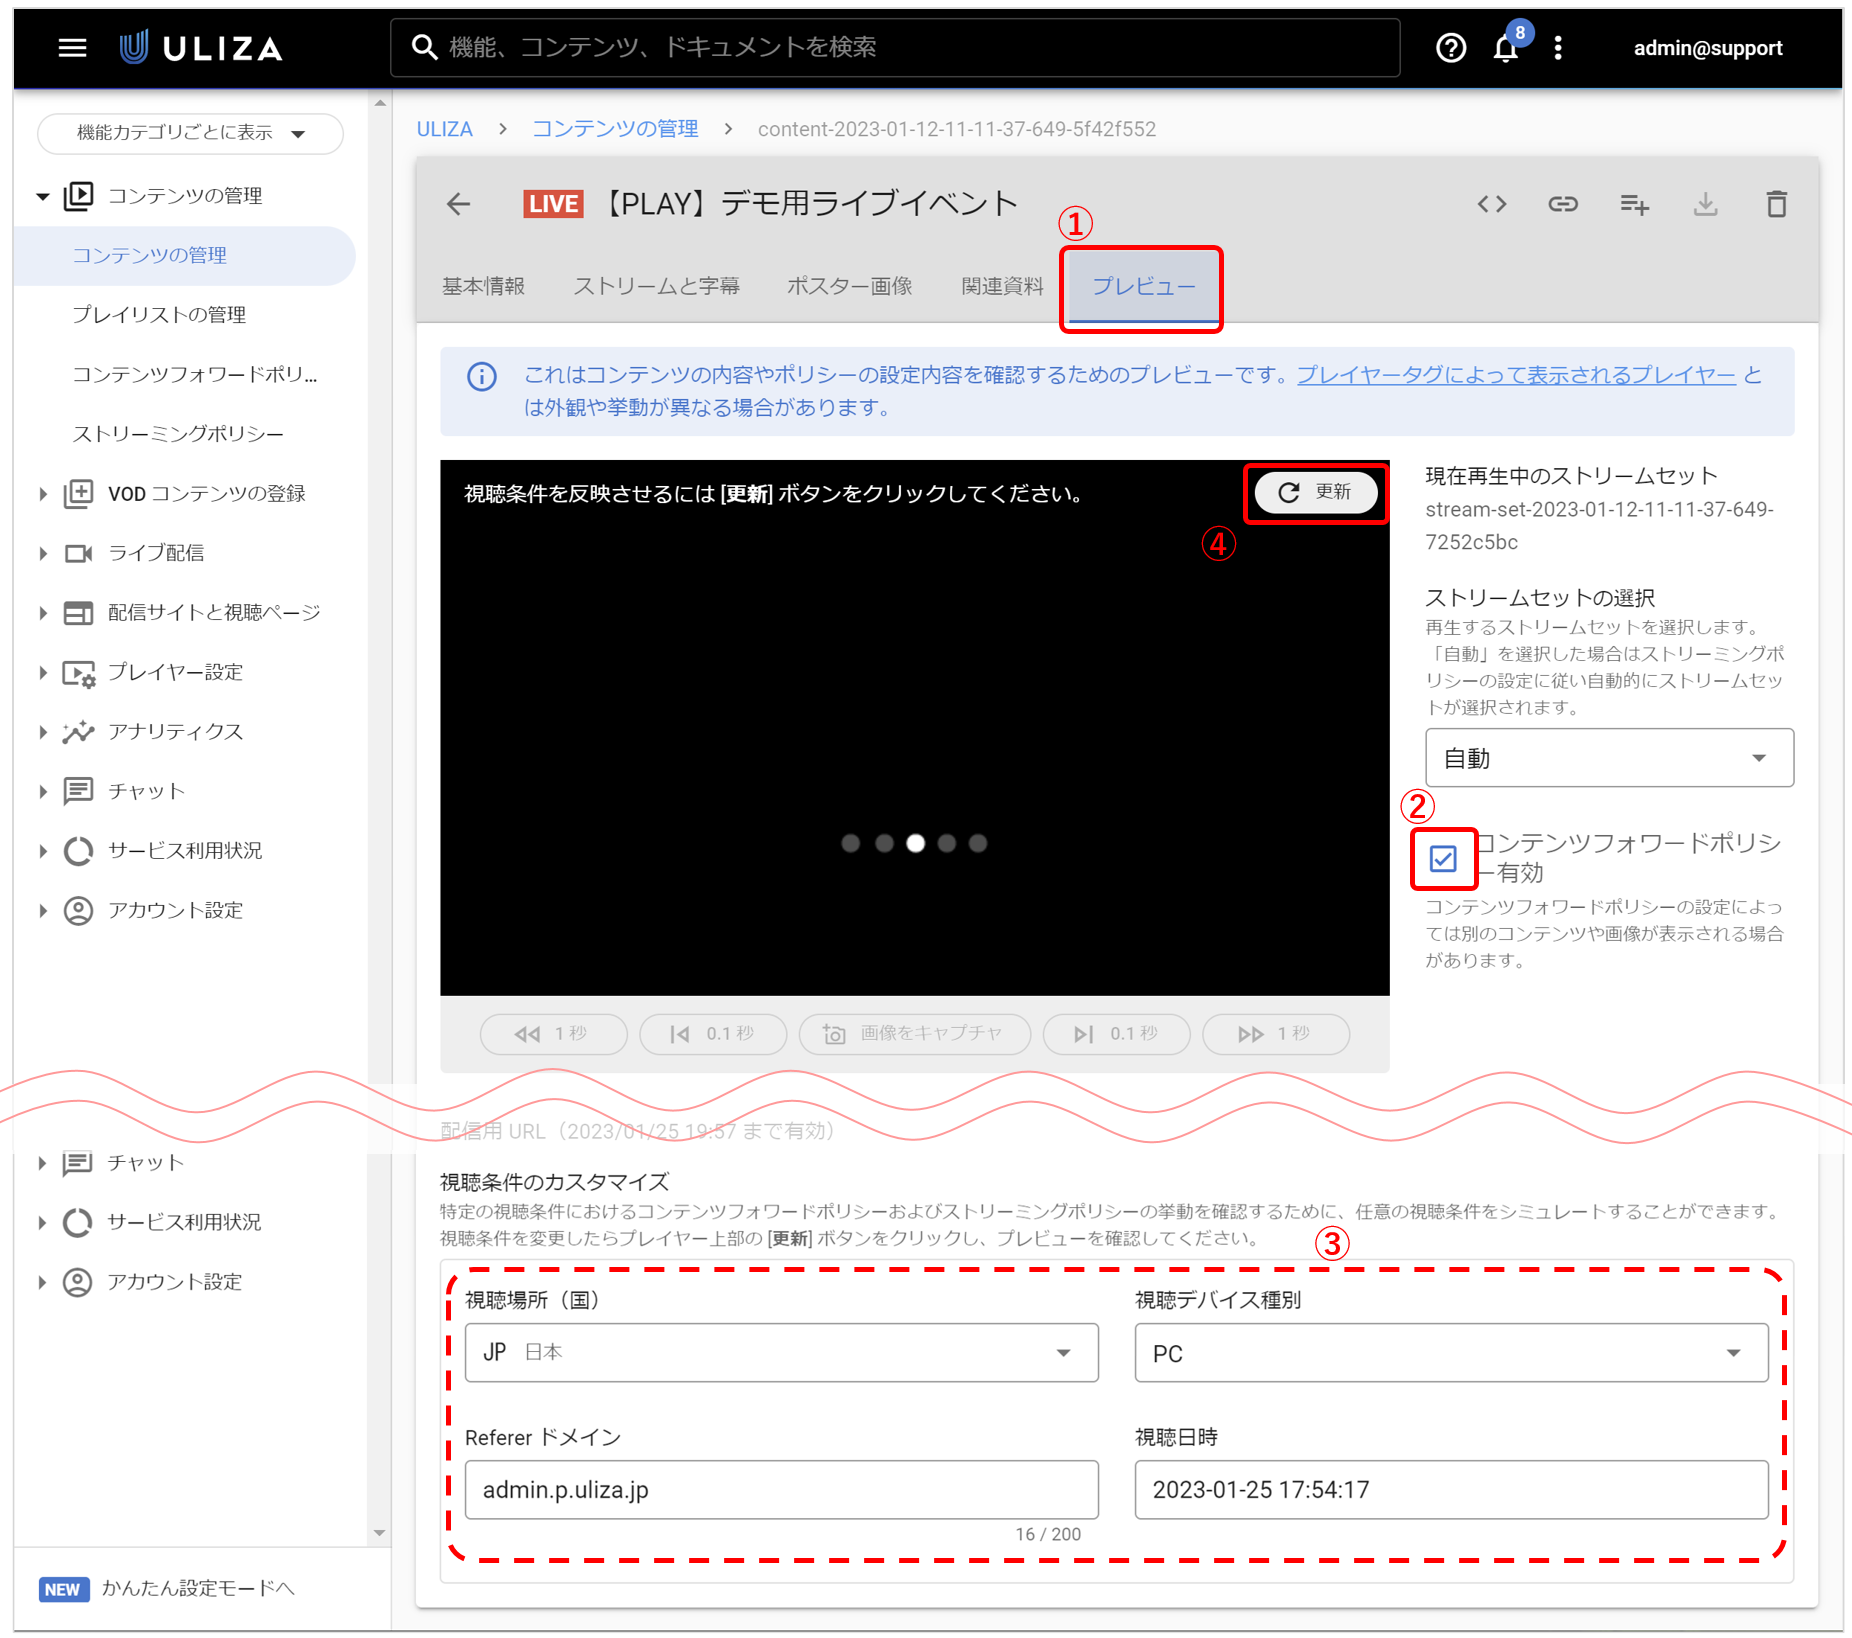
Task: Open the ポスター画像 tab
Action: click(x=848, y=286)
